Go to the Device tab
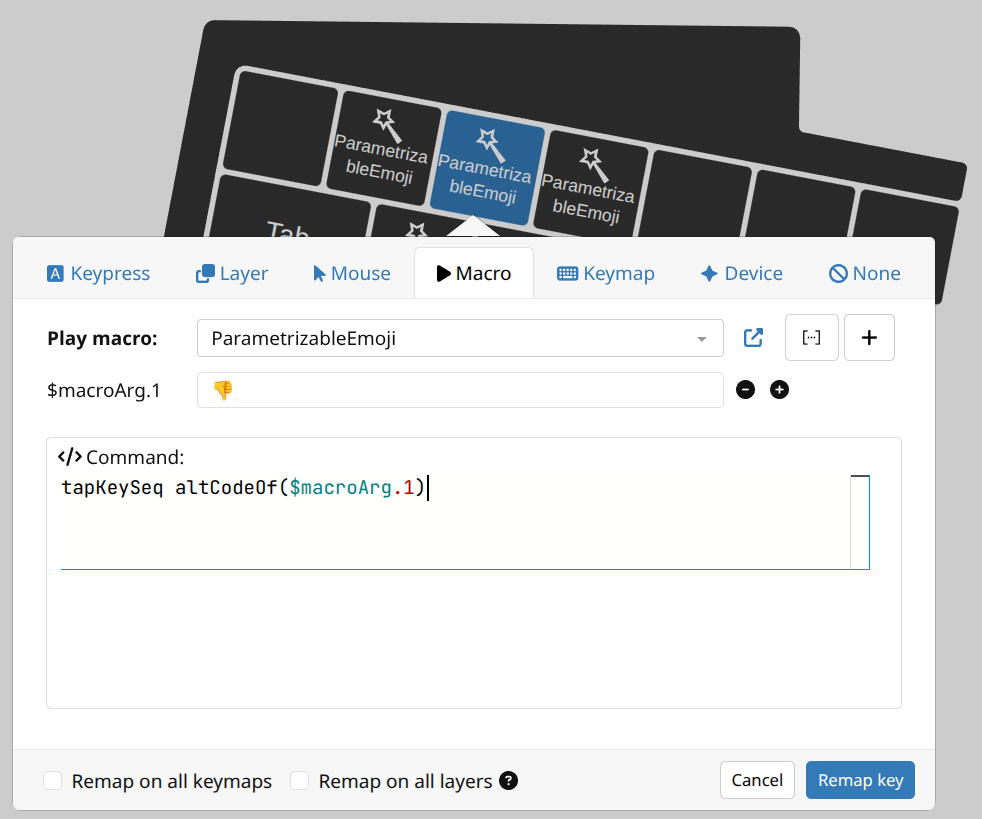The height and width of the screenshot is (819, 982). (x=741, y=273)
